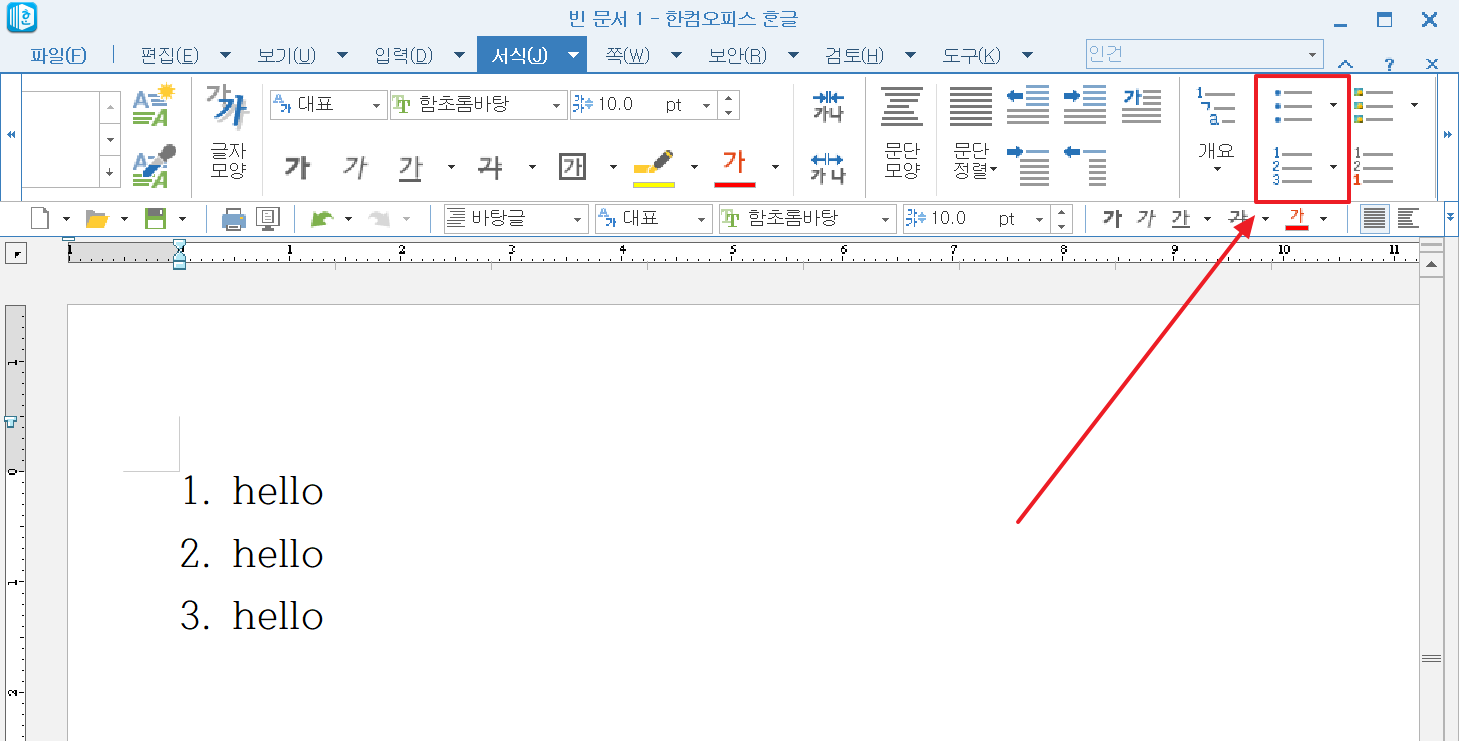Open the 보기 menu tab
This screenshot has width=1459, height=741.
pos(286,55)
